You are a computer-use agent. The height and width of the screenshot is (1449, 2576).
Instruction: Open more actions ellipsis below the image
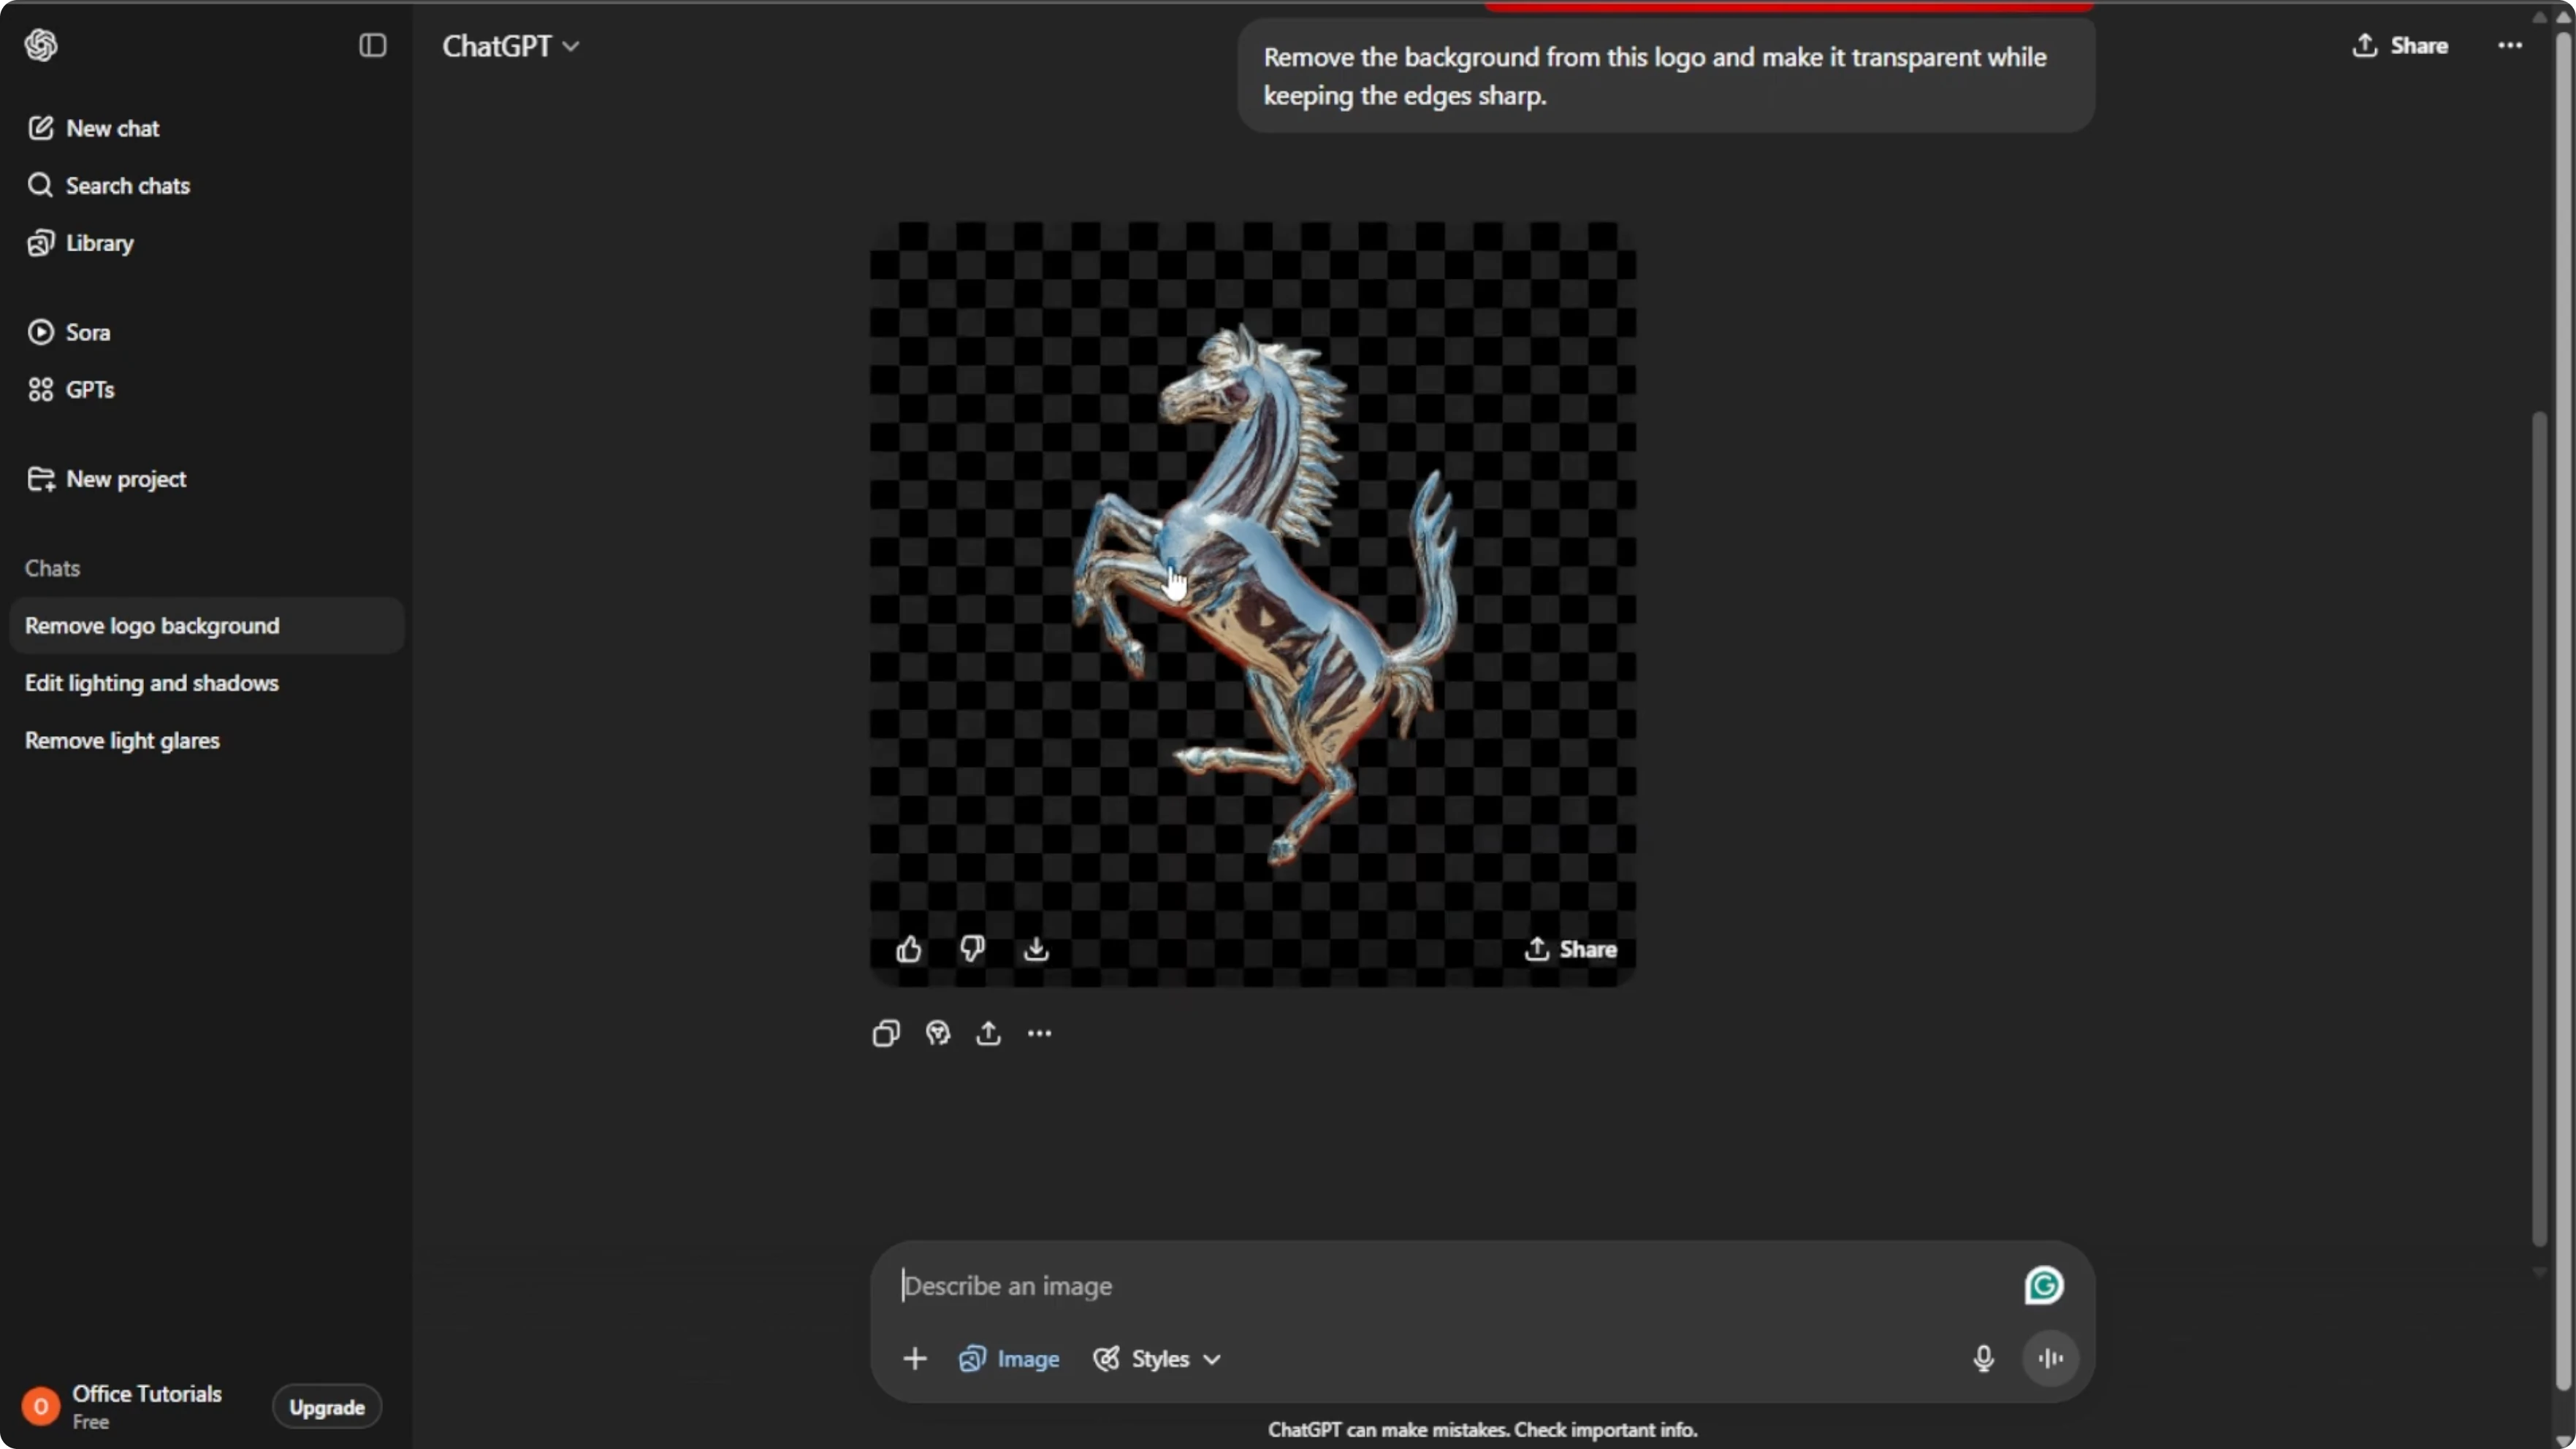point(1039,1033)
